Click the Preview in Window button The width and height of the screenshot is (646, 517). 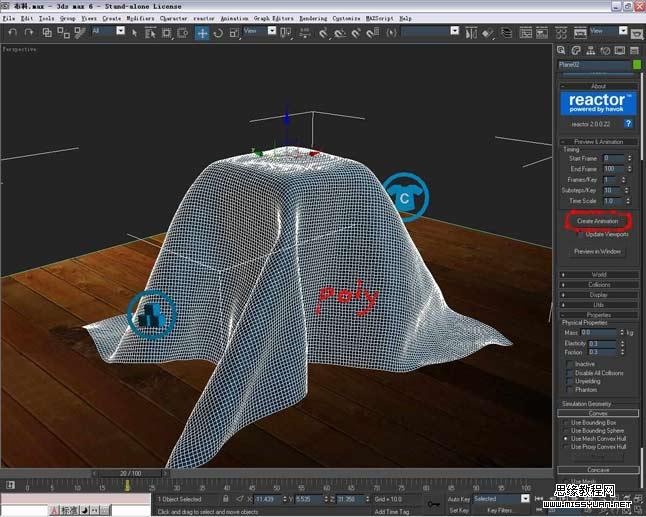click(597, 251)
